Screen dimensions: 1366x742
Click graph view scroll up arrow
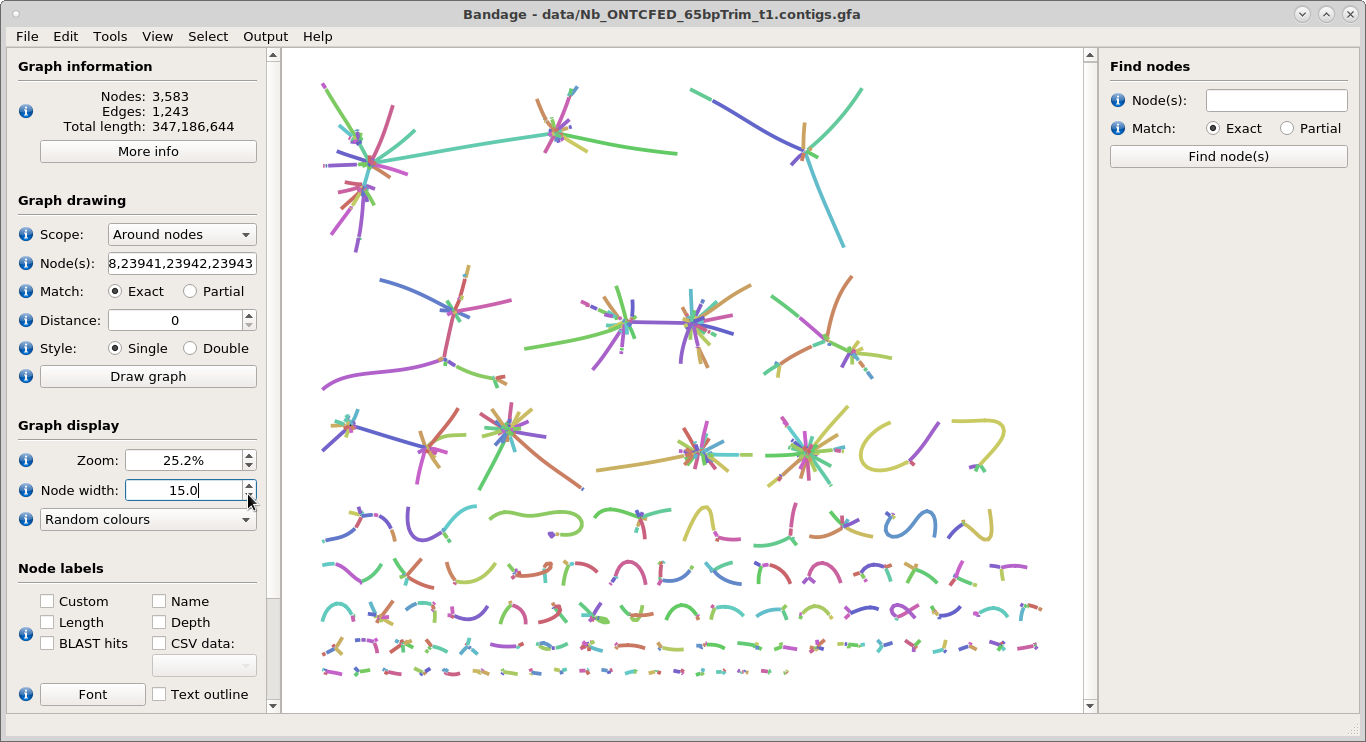coord(1090,55)
